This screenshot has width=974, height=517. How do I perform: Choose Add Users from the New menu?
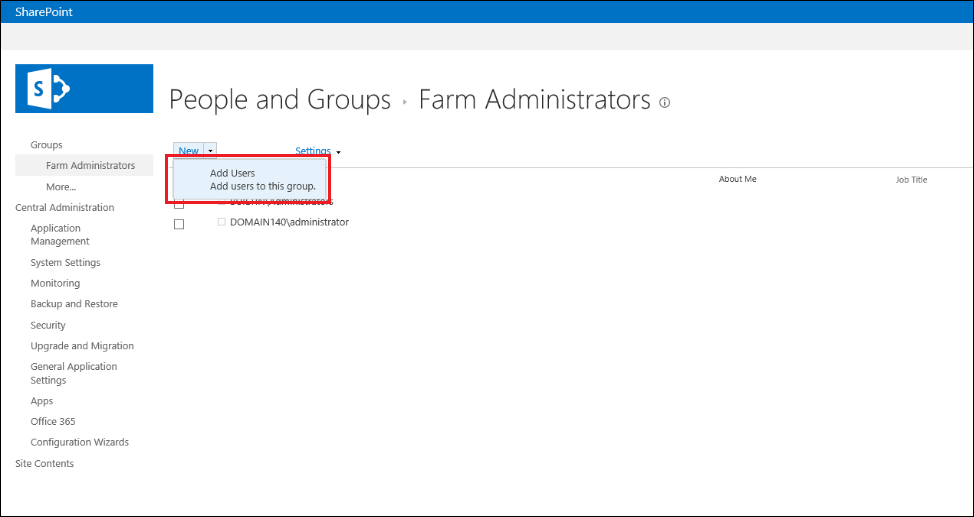coord(248,180)
